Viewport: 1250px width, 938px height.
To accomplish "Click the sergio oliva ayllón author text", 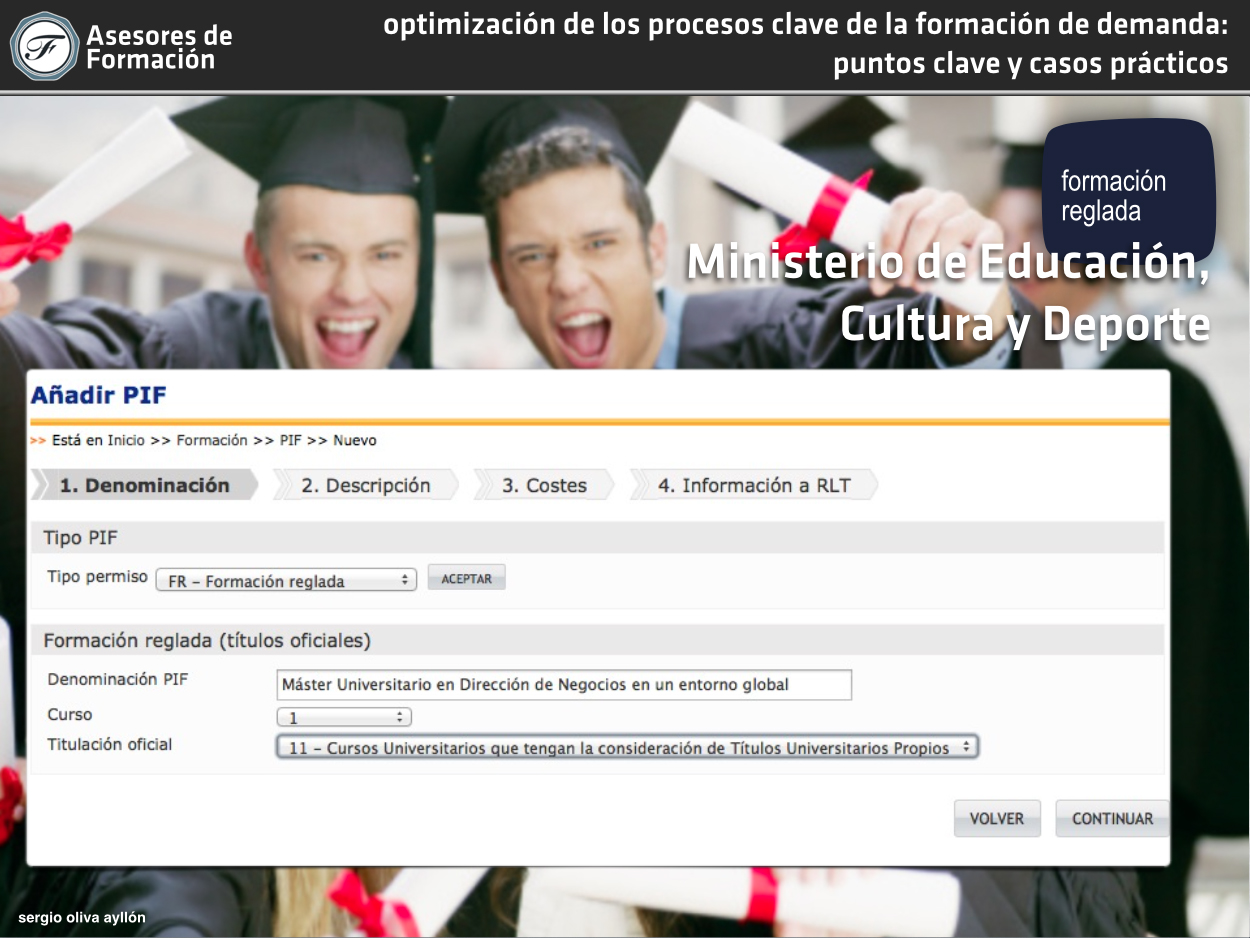I will pyautogui.click(x=82, y=916).
